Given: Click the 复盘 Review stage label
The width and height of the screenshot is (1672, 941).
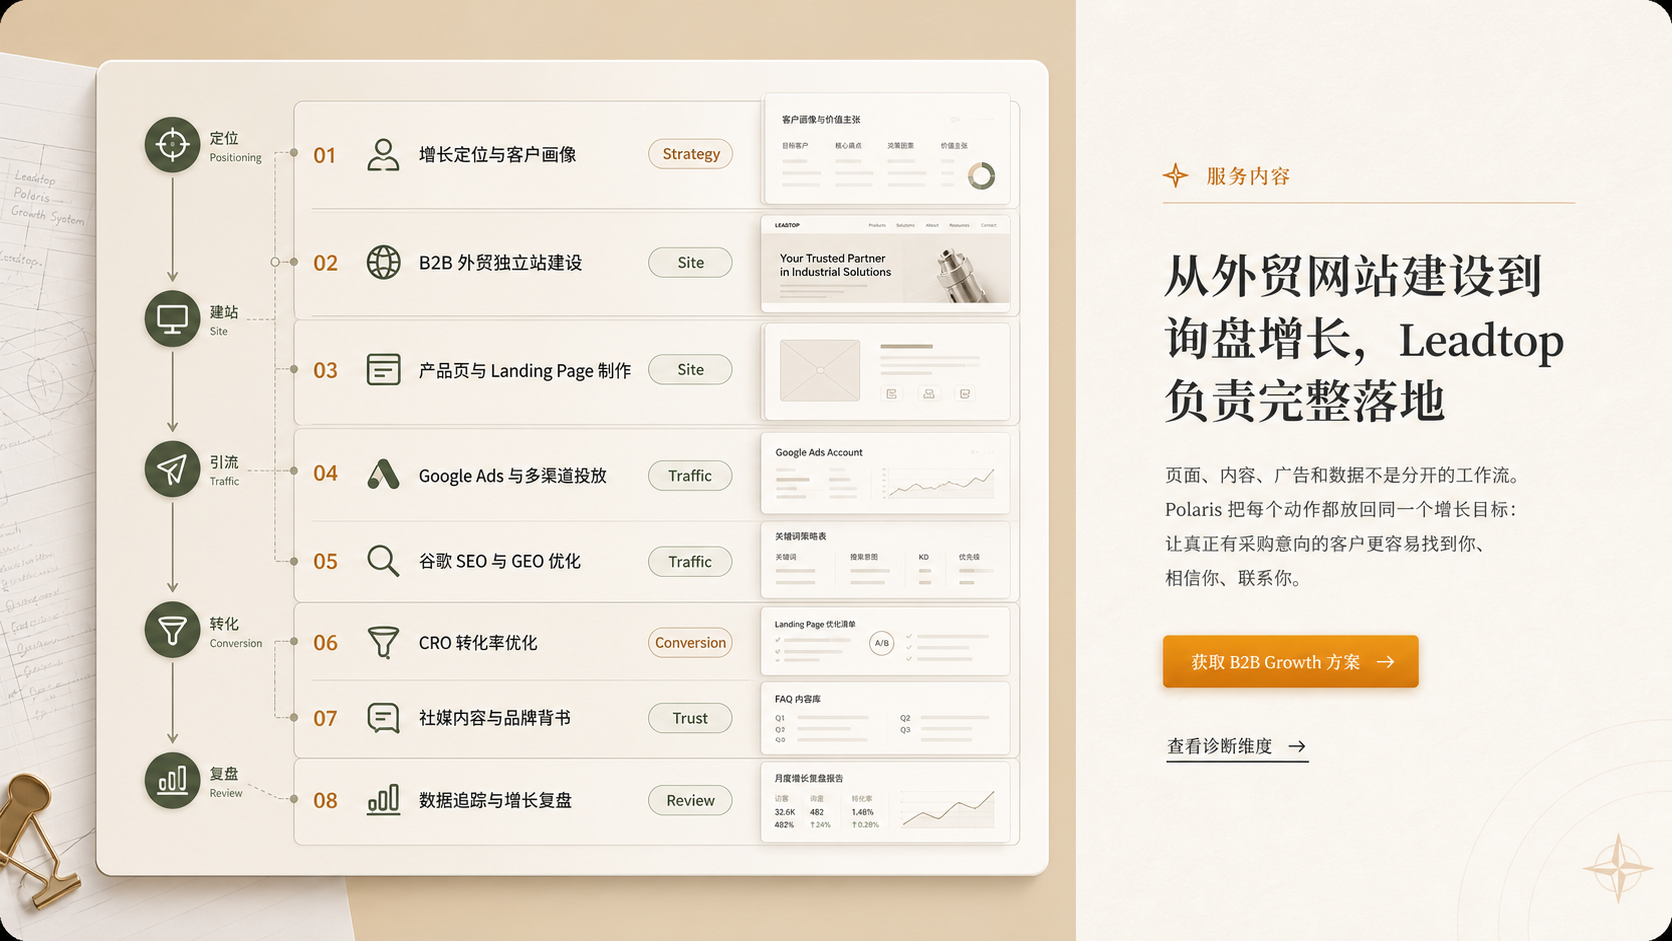Looking at the screenshot, I should click(x=225, y=782).
